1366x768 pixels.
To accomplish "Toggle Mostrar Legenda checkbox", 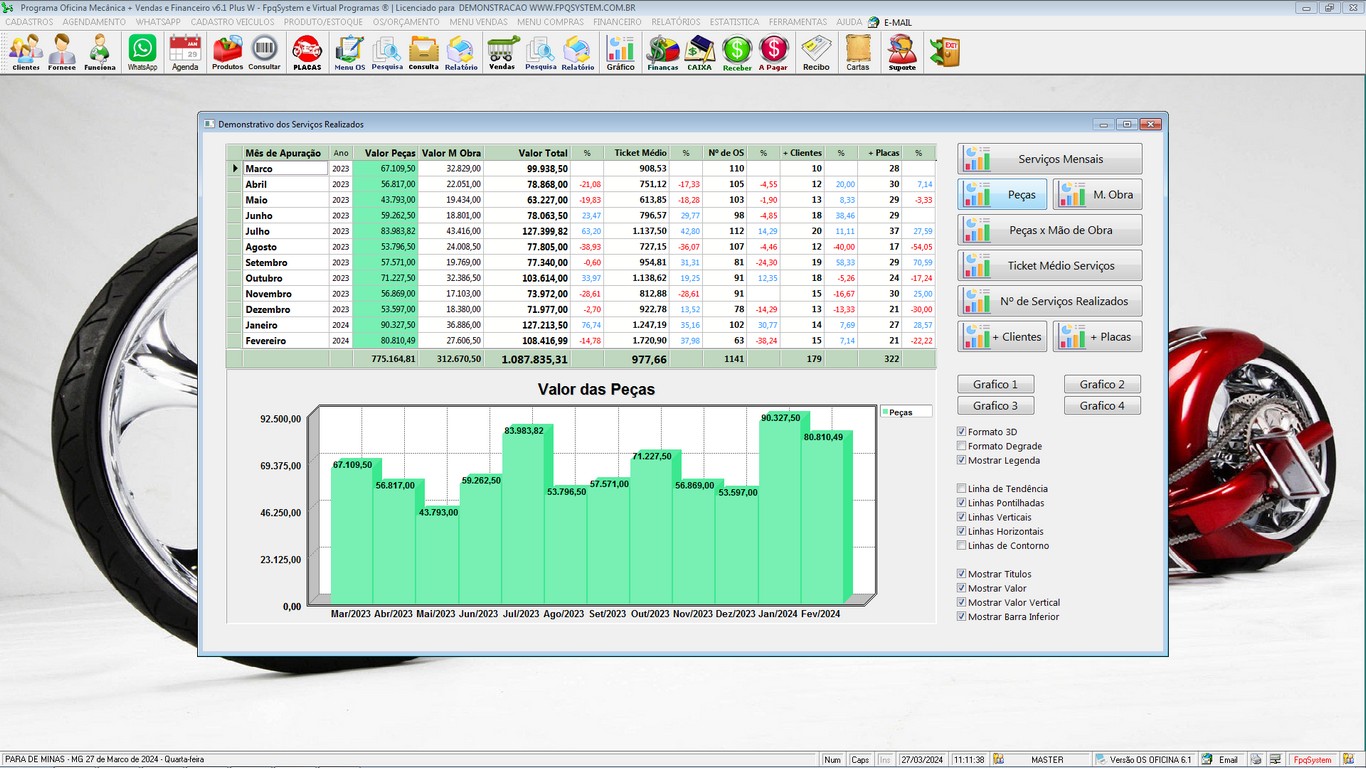I will (962, 460).
